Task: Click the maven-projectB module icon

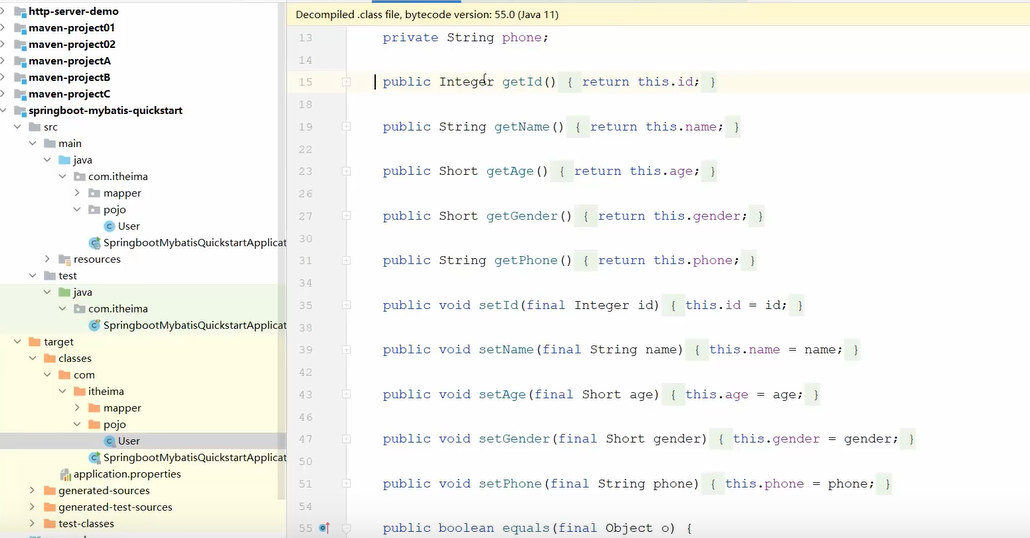Action: (20, 77)
